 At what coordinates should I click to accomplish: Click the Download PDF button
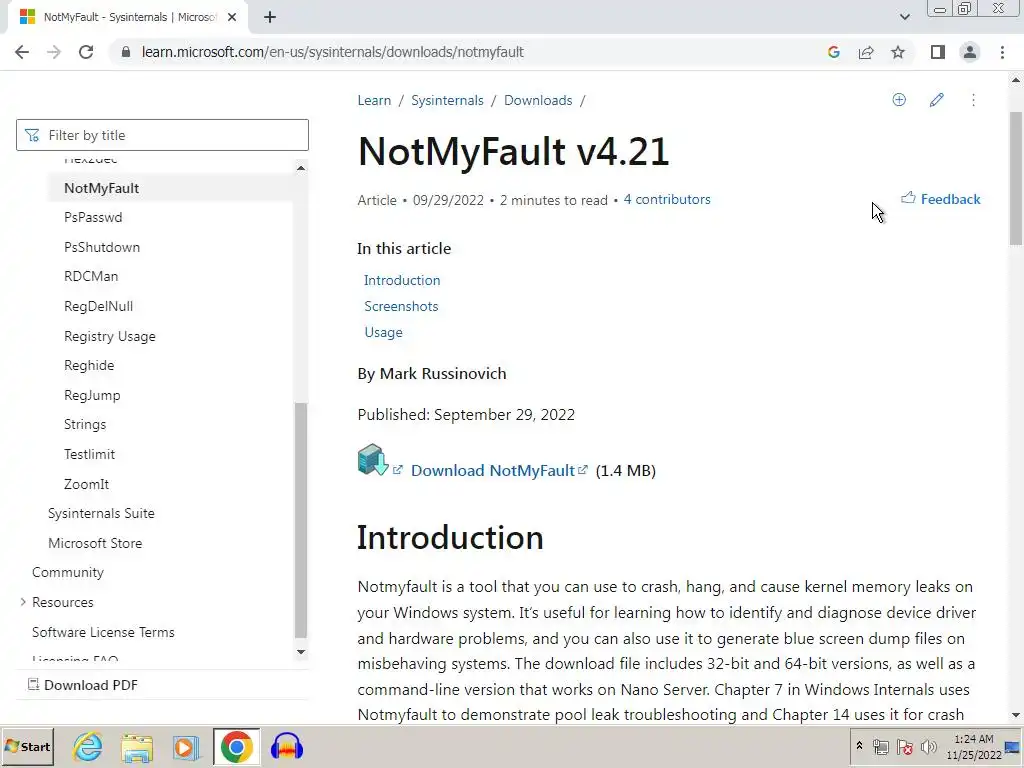pyautogui.click(x=82, y=685)
